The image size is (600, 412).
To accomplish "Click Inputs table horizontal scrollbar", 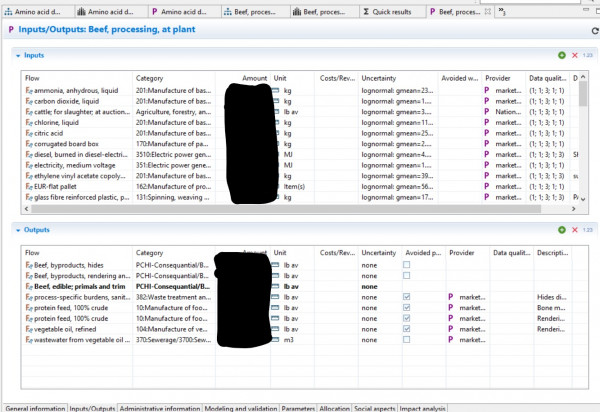I will (286, 209).
